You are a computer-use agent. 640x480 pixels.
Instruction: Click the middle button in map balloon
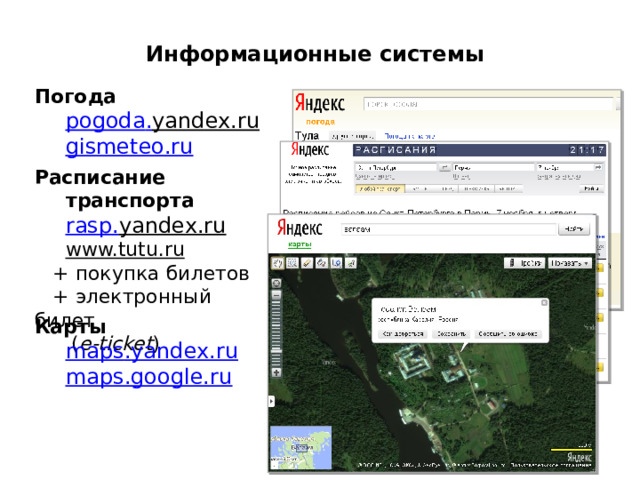(x=451, y=334)
